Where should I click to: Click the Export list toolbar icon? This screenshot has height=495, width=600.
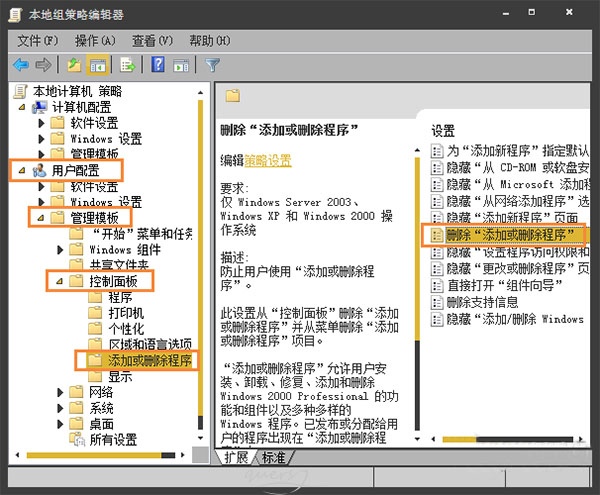point(128,65)
